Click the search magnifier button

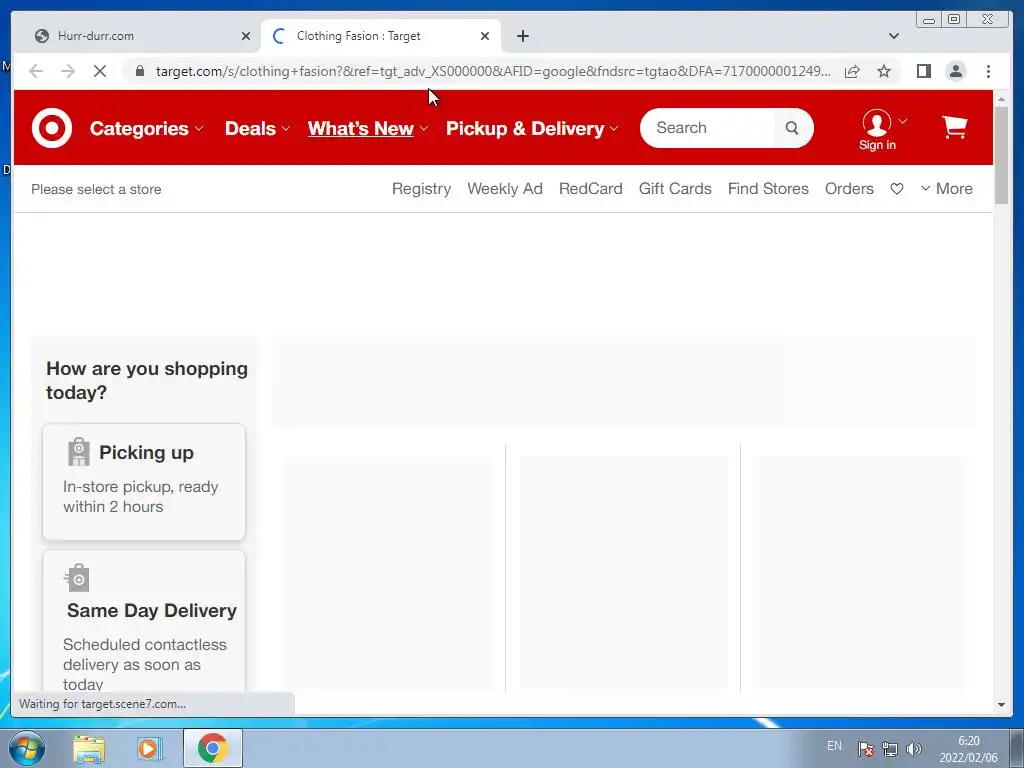pyautogui.click(x=792, y=128)
